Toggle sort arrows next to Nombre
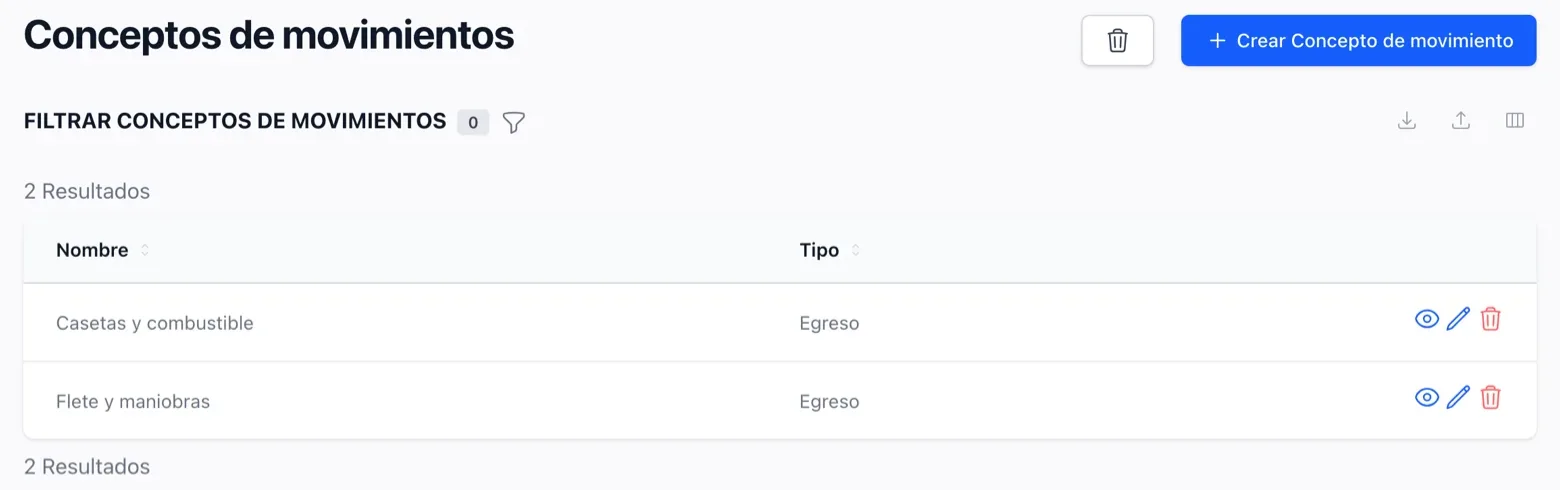This screenshot has height=490, width=1560. pos(145,250)
